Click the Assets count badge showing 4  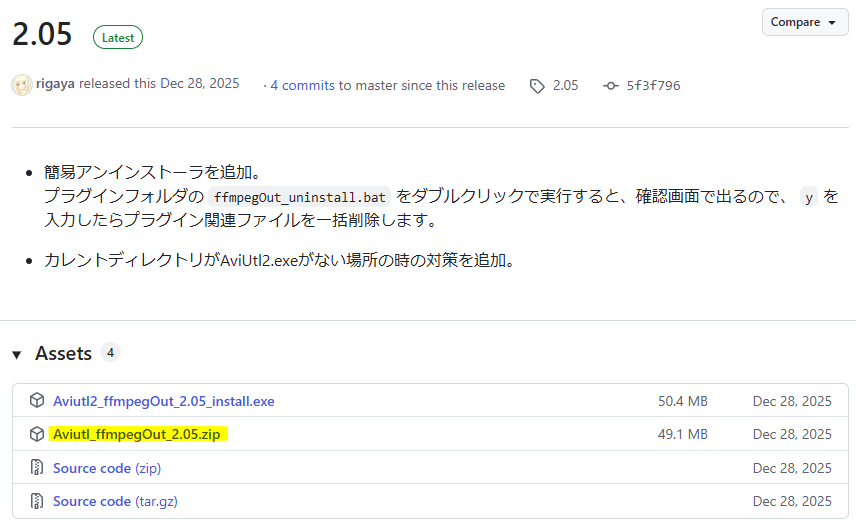point(110,353)
